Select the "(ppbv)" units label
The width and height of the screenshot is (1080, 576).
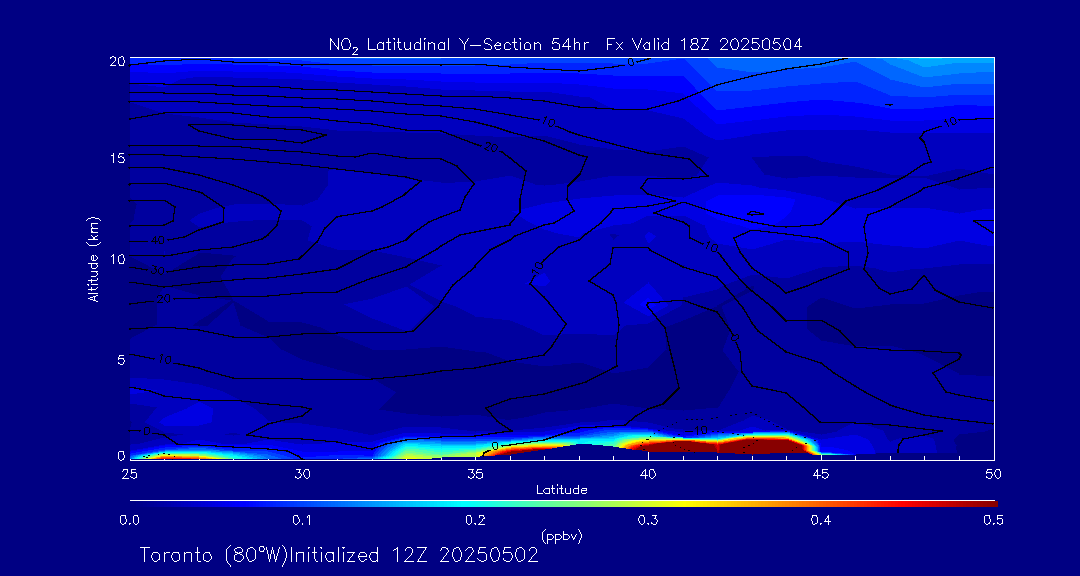[561, 537]
